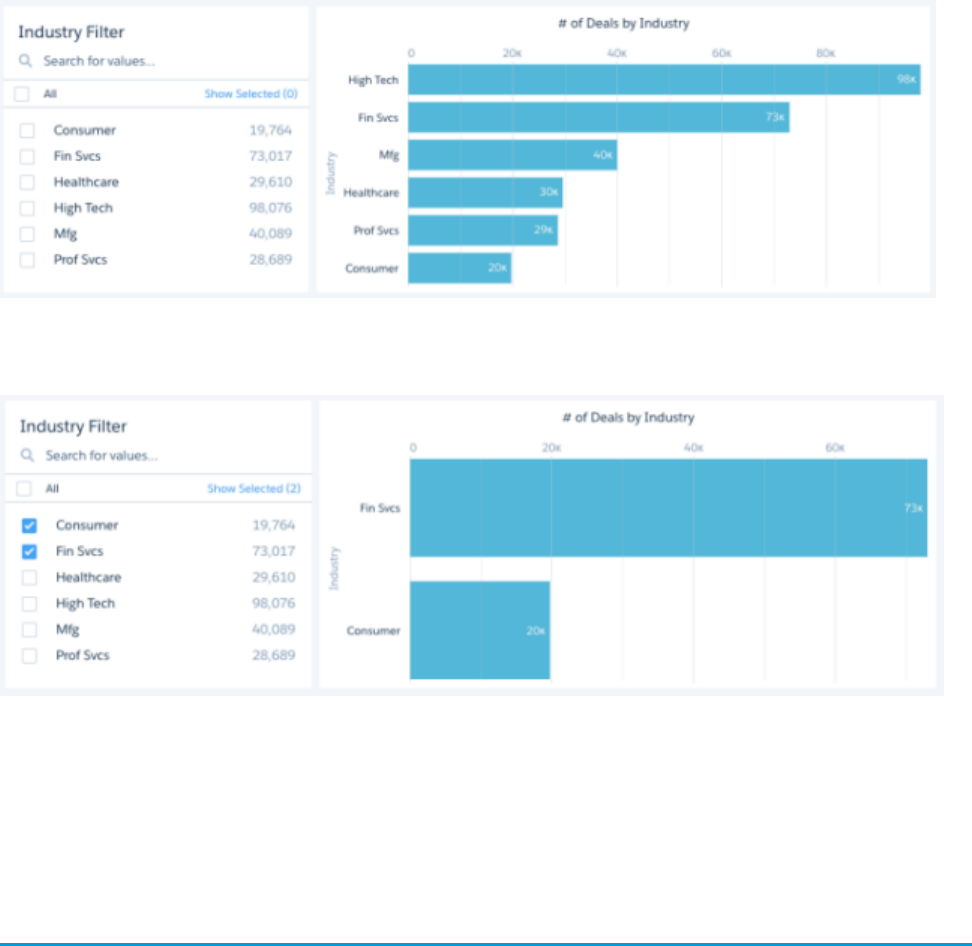Click the search magnifier icon in the top Industry Filter
972x946 pixels.
(25, 61)
